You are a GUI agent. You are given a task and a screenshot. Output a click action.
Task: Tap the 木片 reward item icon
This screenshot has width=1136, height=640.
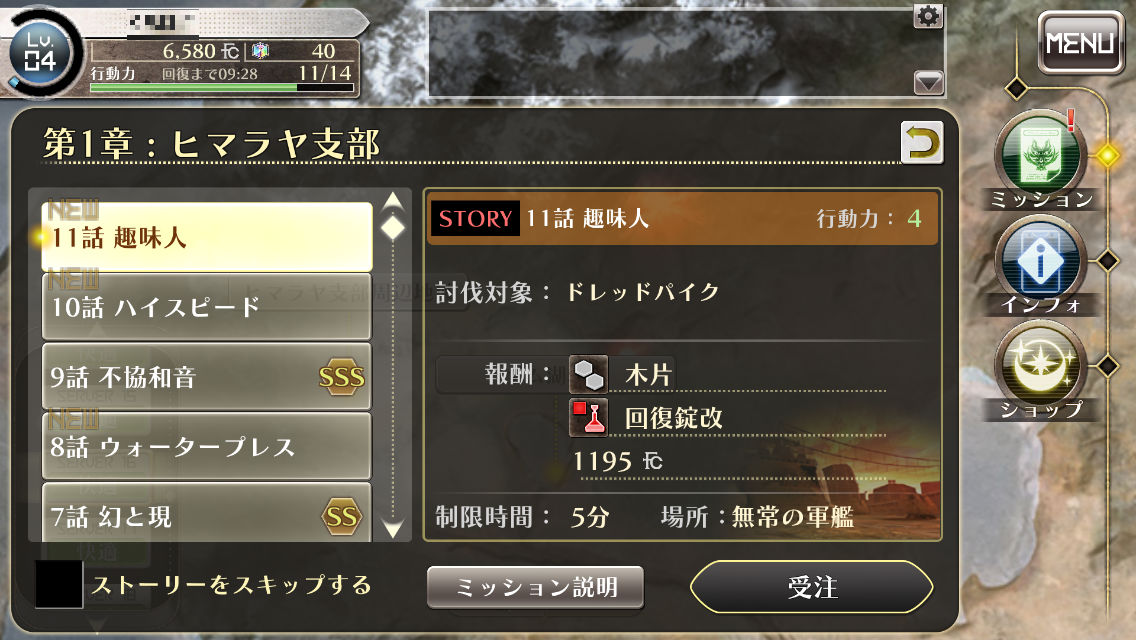point(588,374)
